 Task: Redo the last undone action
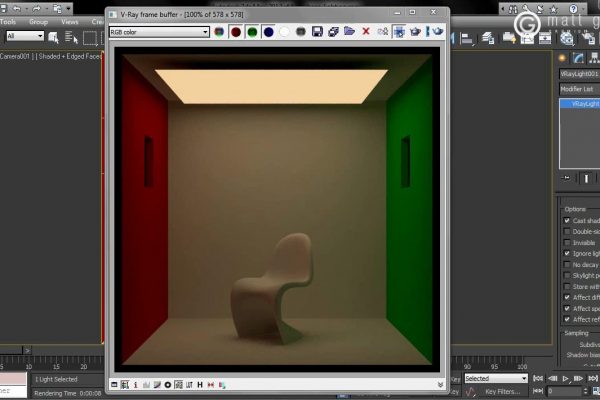click(x=36, y=8)
